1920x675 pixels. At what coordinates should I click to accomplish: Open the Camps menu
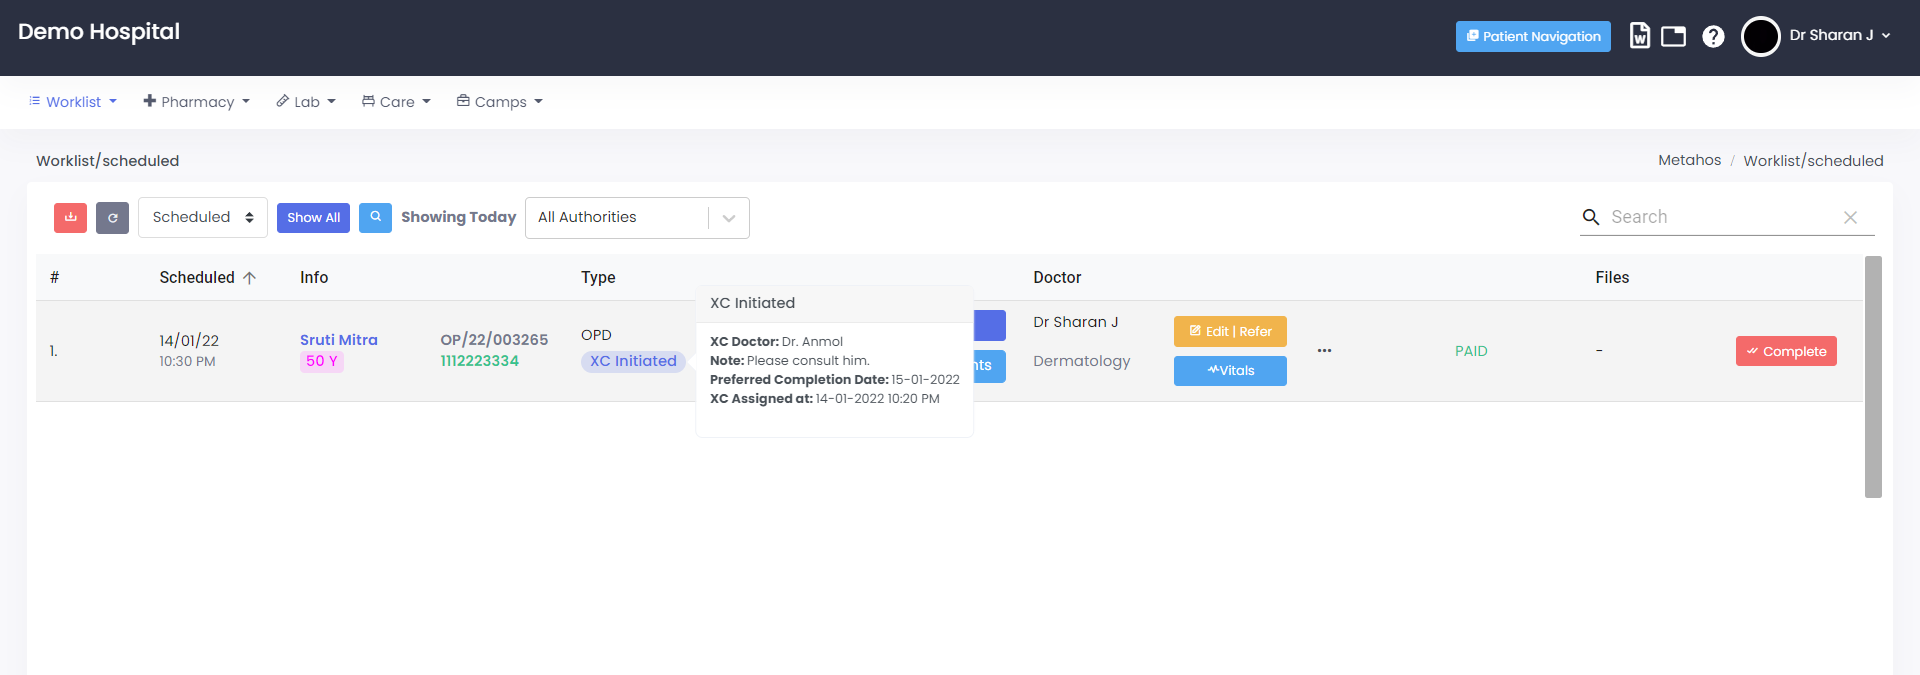(x=500, y=102)
